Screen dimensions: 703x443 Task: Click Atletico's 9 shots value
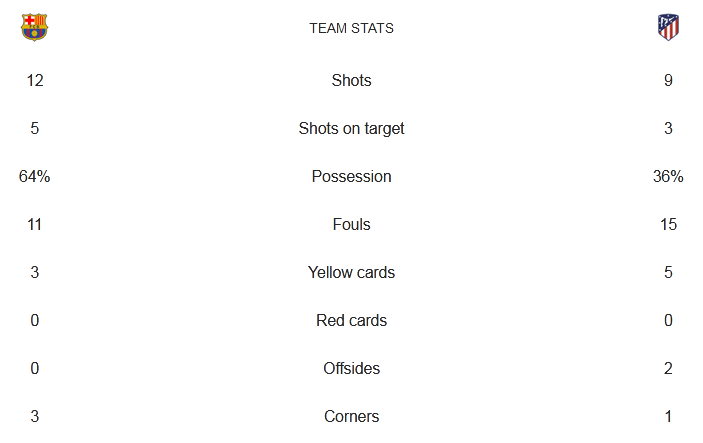tap(668, 80)
